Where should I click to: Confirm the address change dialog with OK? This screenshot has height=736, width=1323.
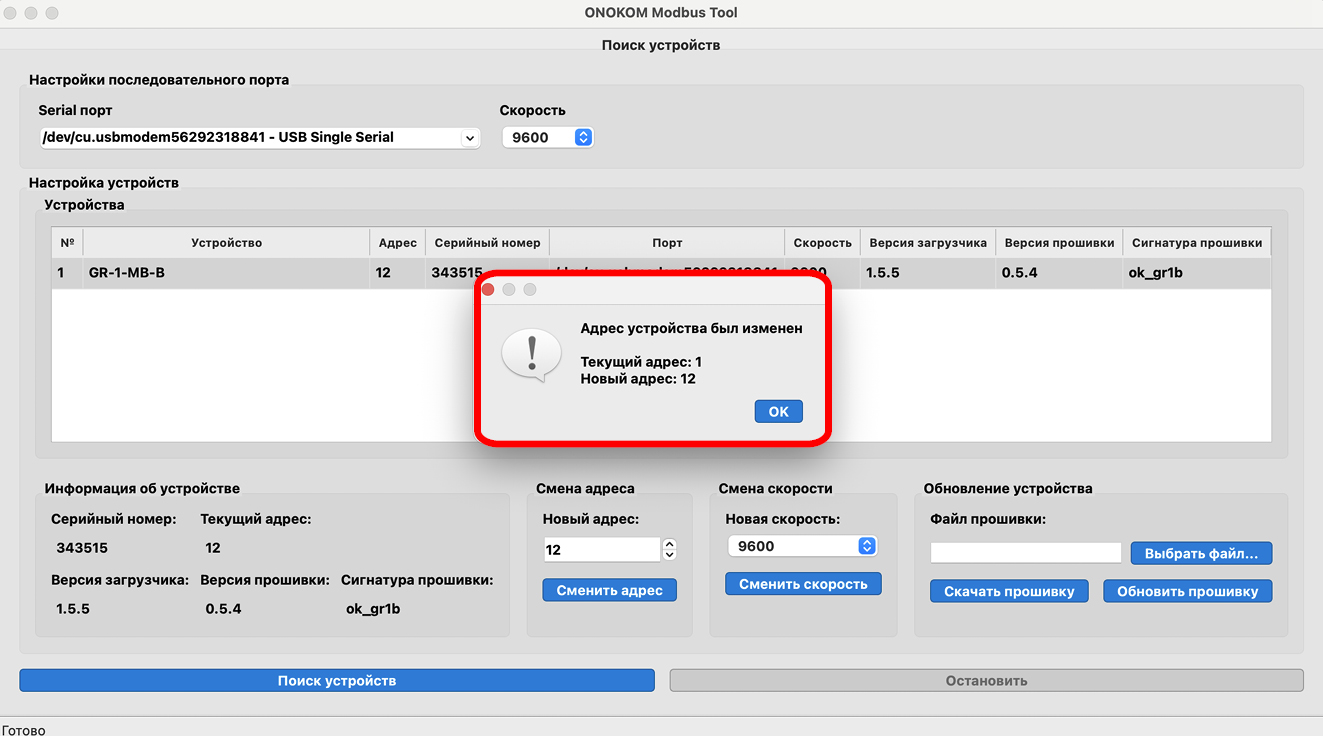coord(779,411)
